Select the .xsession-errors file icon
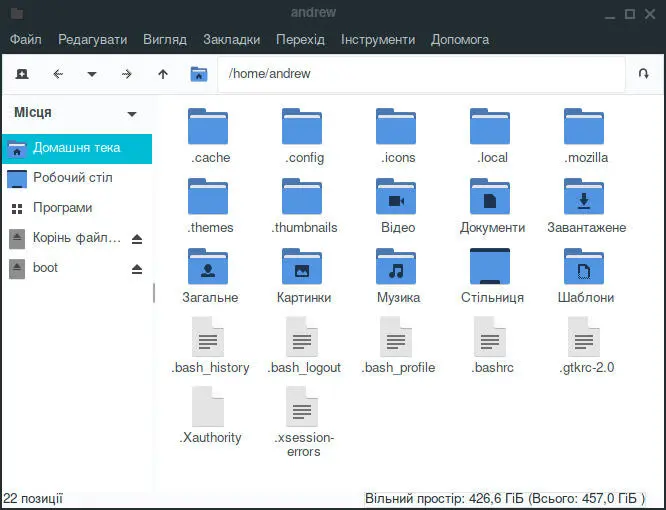The image size is (666, 510). pos(302,407)
